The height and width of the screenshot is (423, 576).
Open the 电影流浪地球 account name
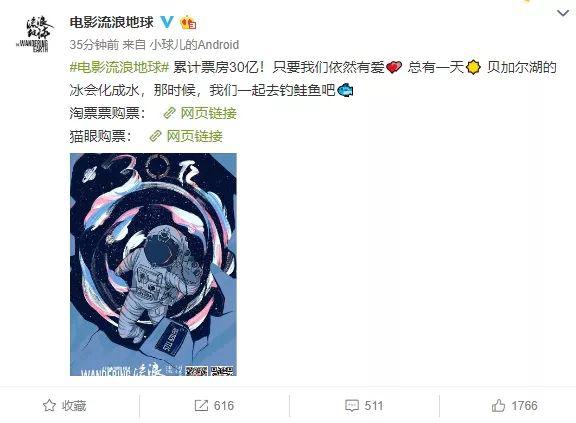(112, 22)
